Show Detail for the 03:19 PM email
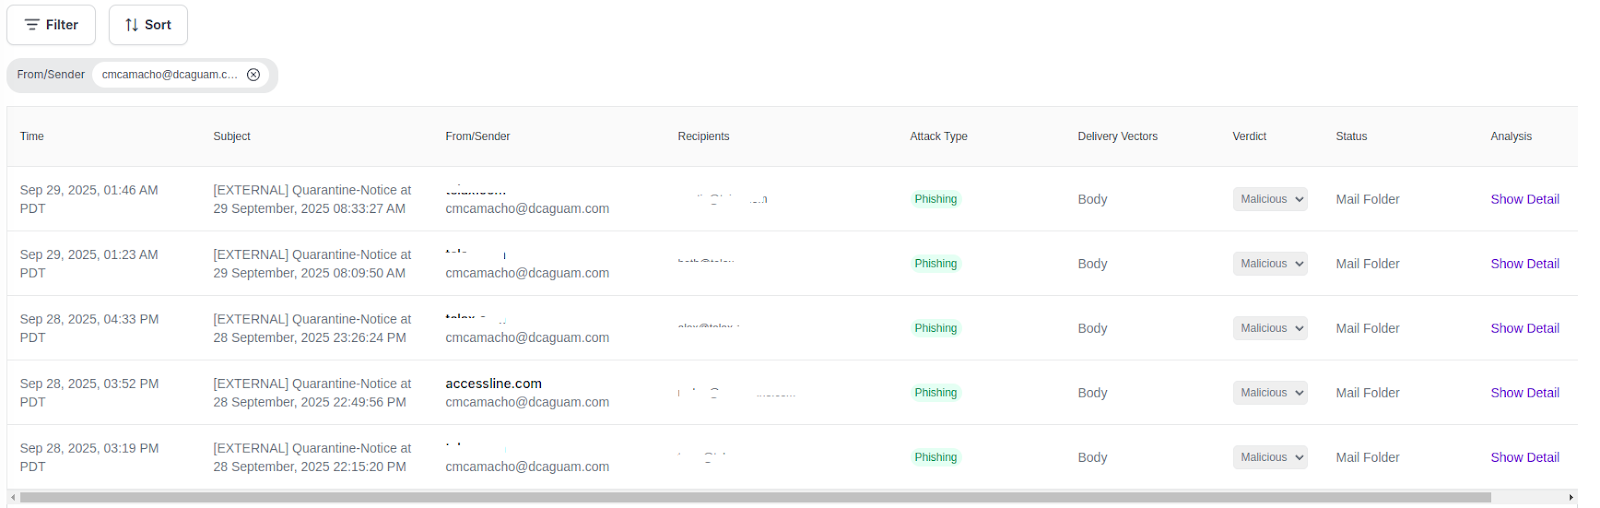1600x508 pixels. coord(1524,457)
